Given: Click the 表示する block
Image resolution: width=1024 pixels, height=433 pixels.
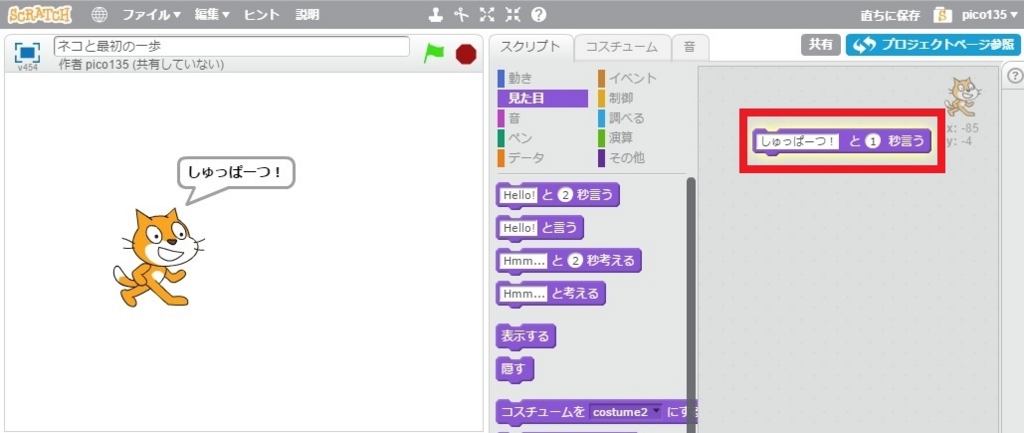Looking at the screenshot, I should (x=526, y=337).
